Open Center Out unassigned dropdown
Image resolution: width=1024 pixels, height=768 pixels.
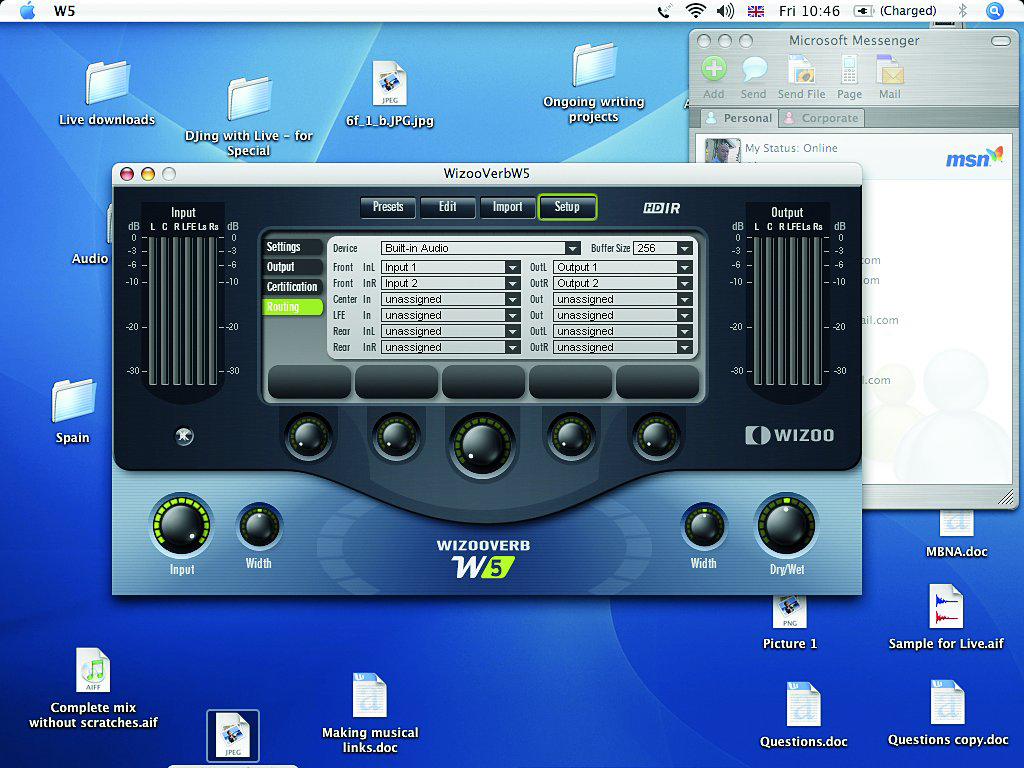coord(623,299)
